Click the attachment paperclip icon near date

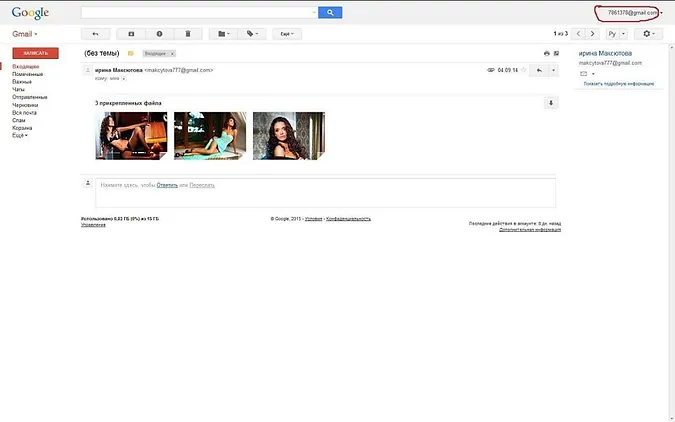(490, 70)
